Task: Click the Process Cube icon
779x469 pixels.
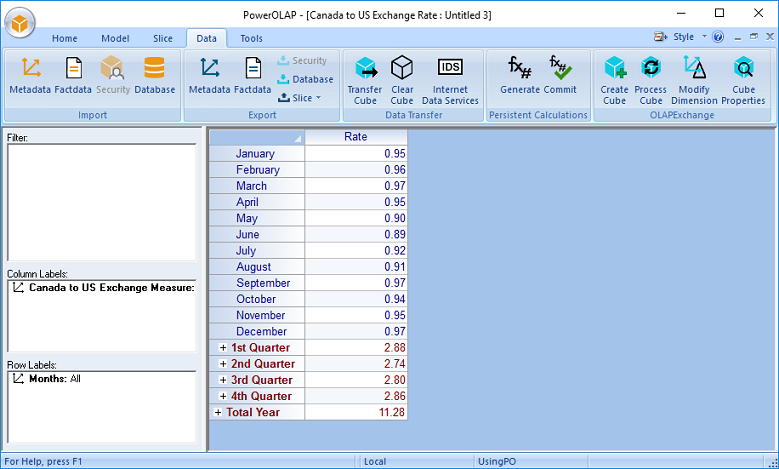Action: 651,80
